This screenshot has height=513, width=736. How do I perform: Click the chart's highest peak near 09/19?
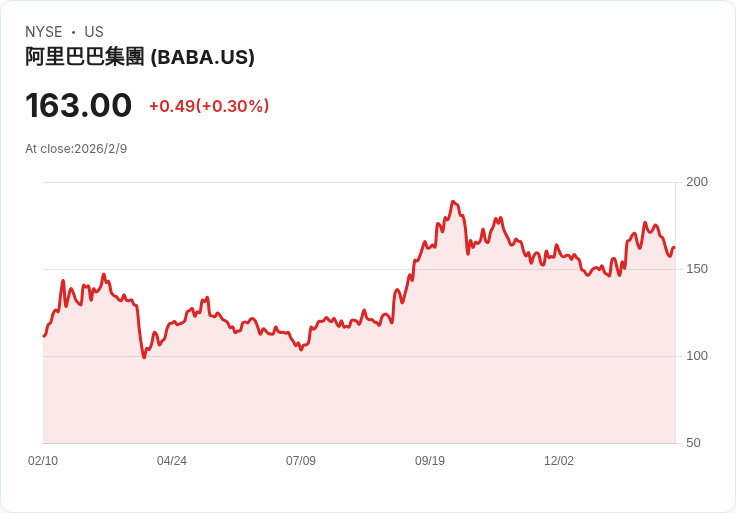[453, 201]
